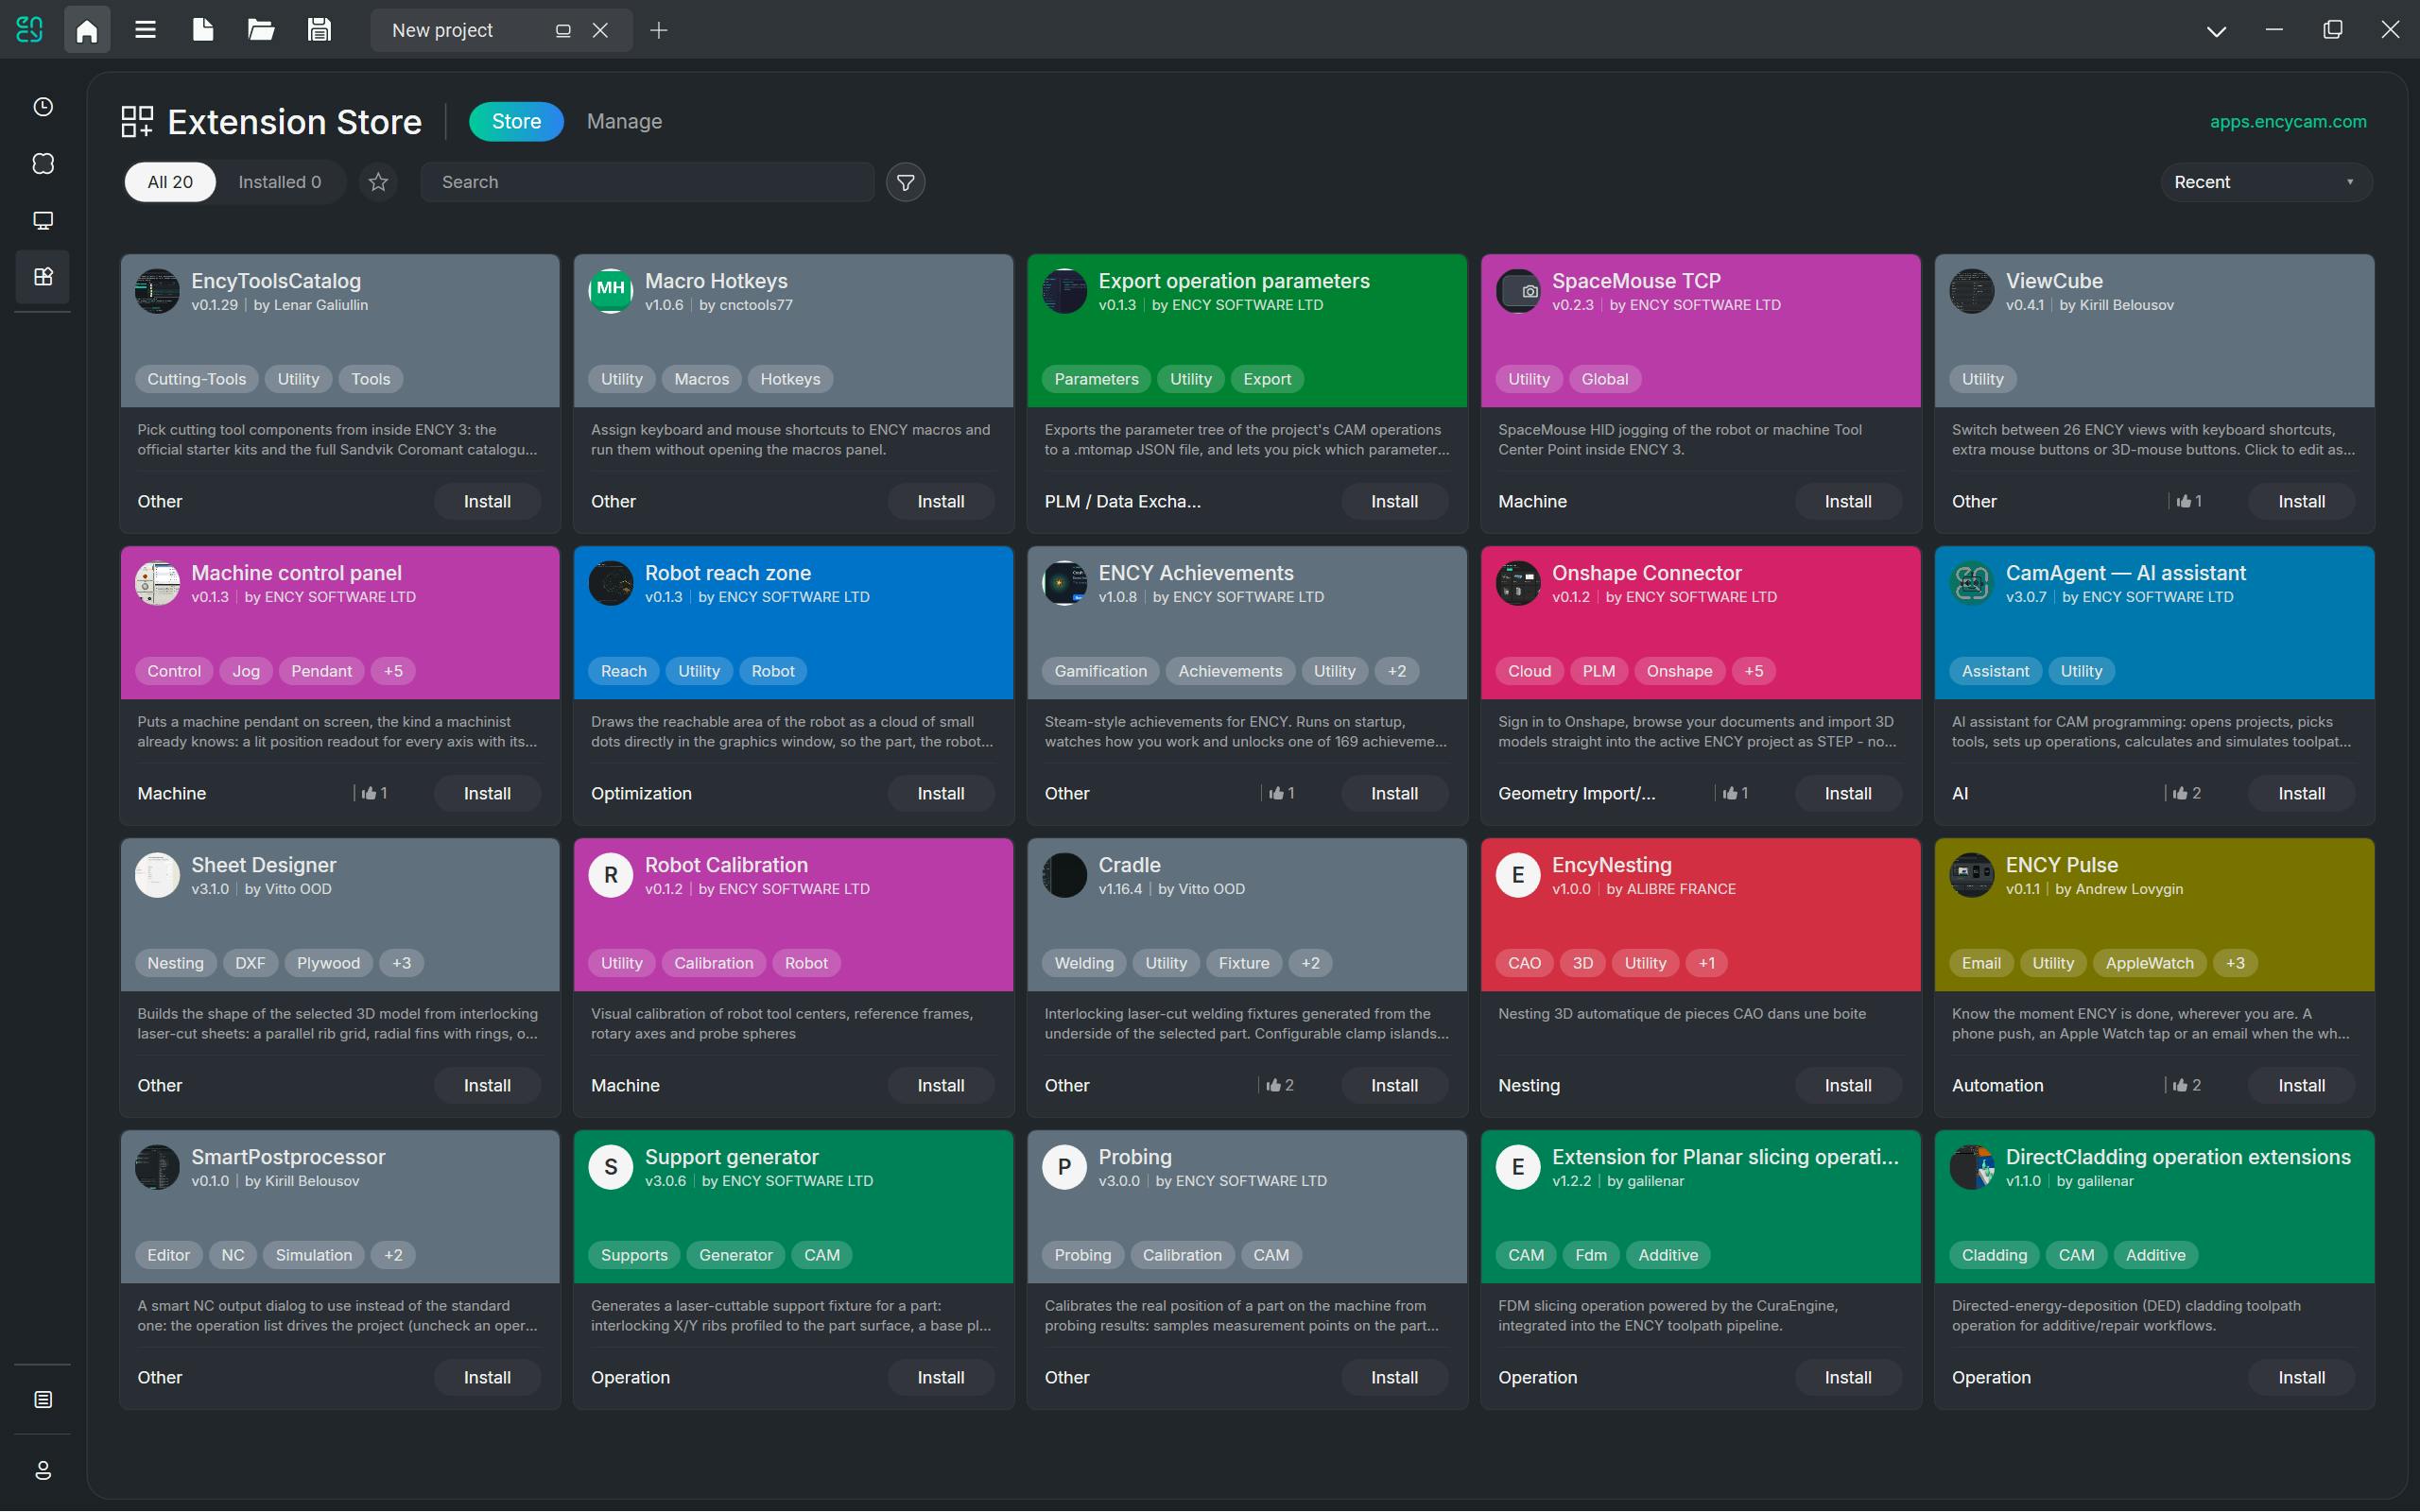Image resolution: width=2420 pixels, height=1512 pixels.
Task: Open the user account icon at sidebar bottom
Action: pos(43,1470)
